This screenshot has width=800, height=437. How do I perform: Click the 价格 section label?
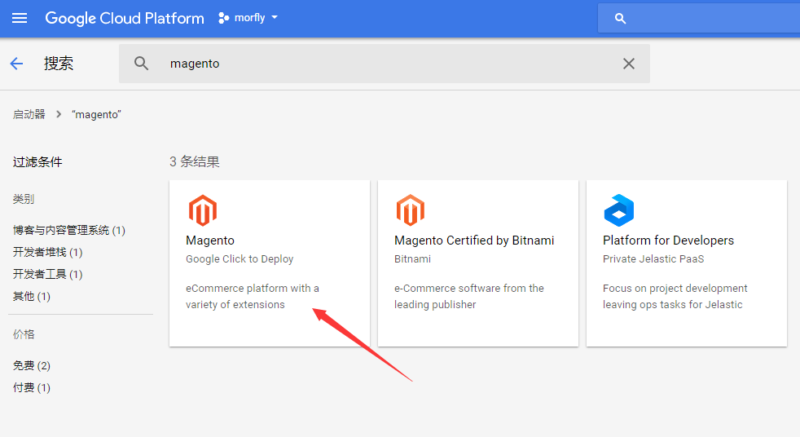[x=23, y=334]
